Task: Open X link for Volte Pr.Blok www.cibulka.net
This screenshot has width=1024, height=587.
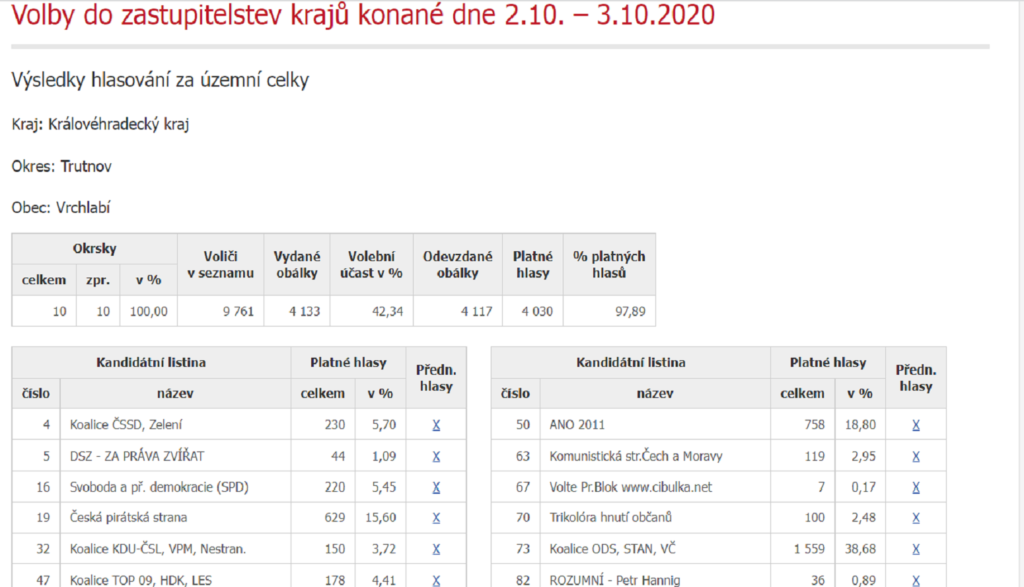Action: [x=915, y=487]
